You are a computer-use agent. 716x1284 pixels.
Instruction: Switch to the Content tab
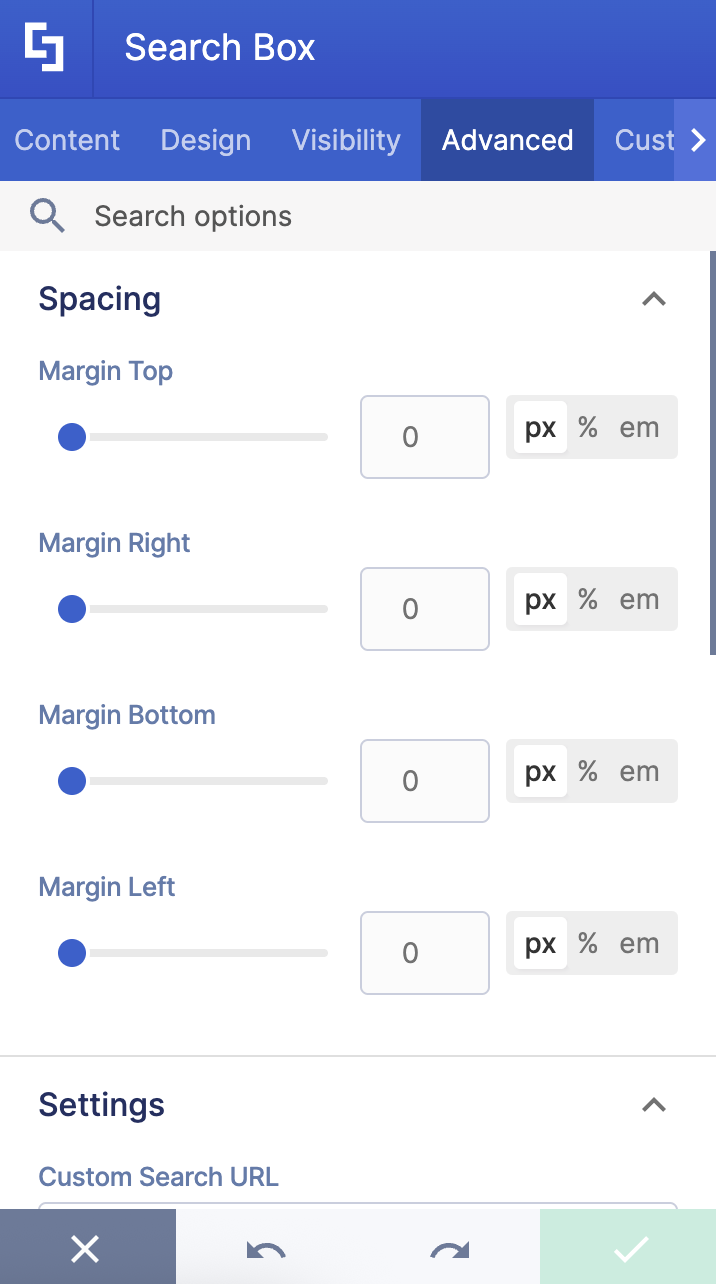point(67,140)
